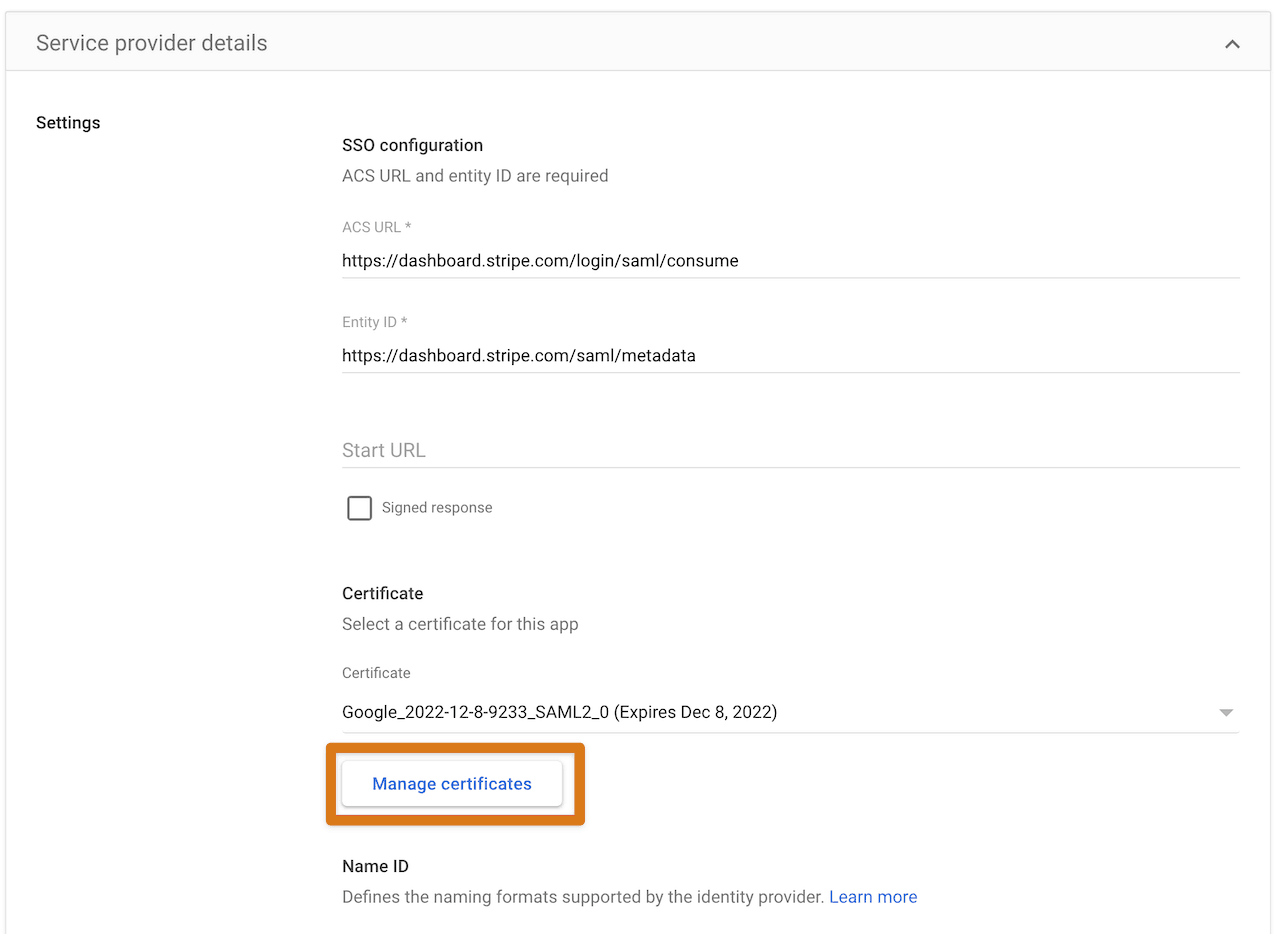This screenshot has width=1280, height=934.
Task: Click the Name ID heading
Action: point(375,866)
